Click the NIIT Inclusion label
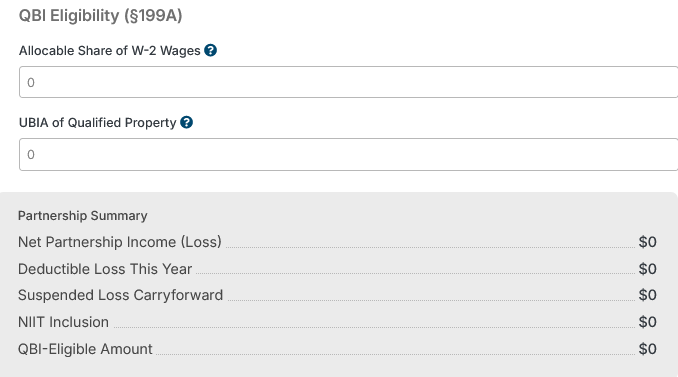 pos(63,322)
